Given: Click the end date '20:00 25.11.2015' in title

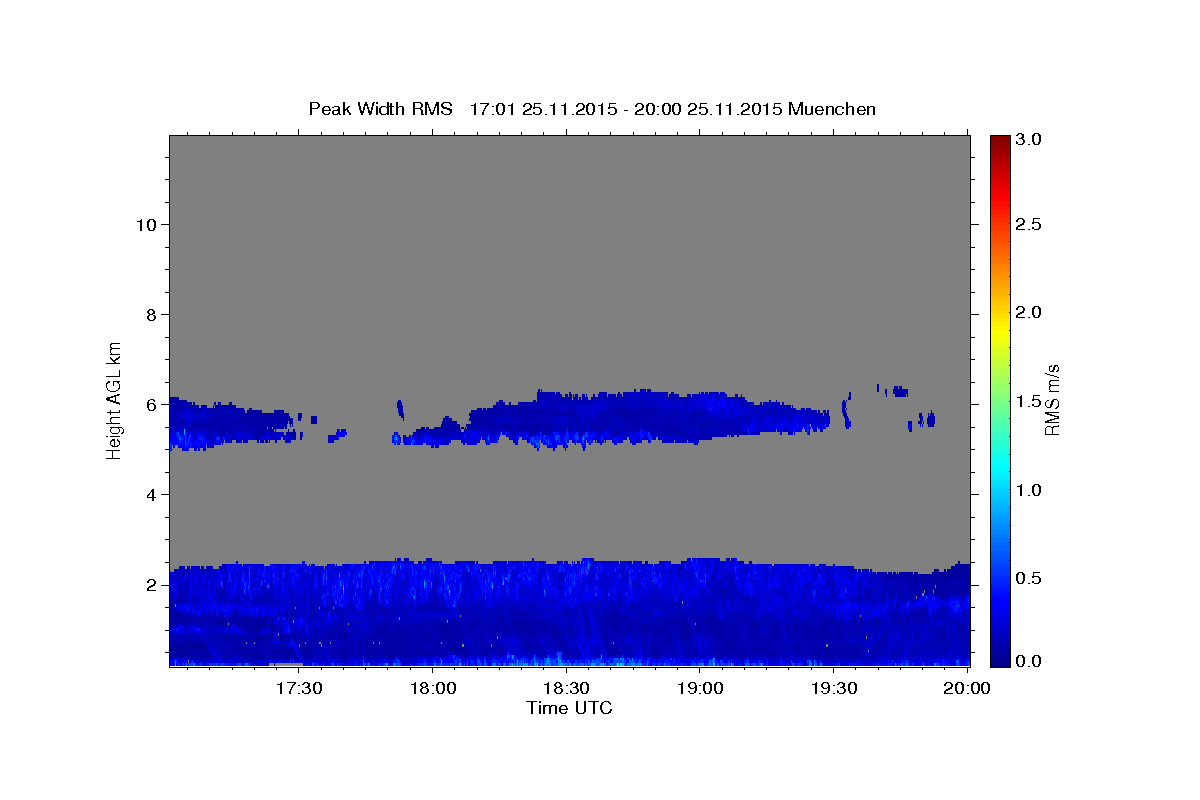Looking at the screenshot, I should (707, 109).
